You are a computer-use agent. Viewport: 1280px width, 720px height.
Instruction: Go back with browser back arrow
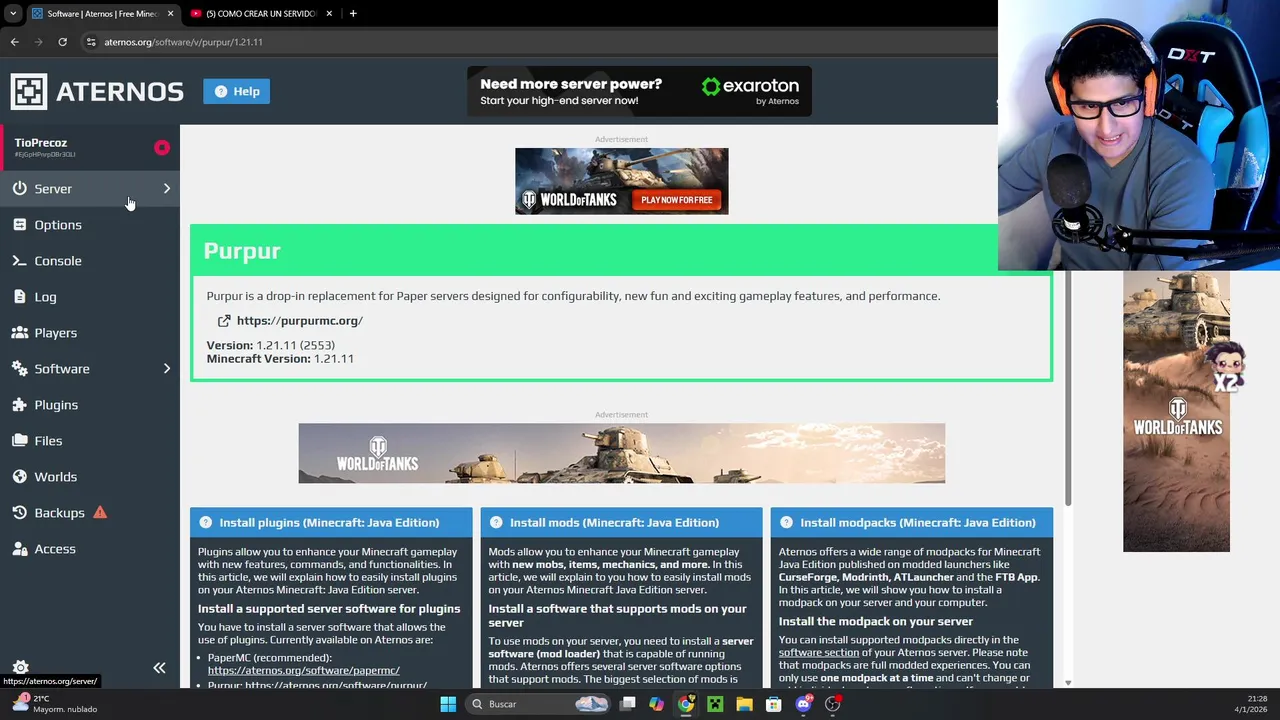tap(15, 42)
